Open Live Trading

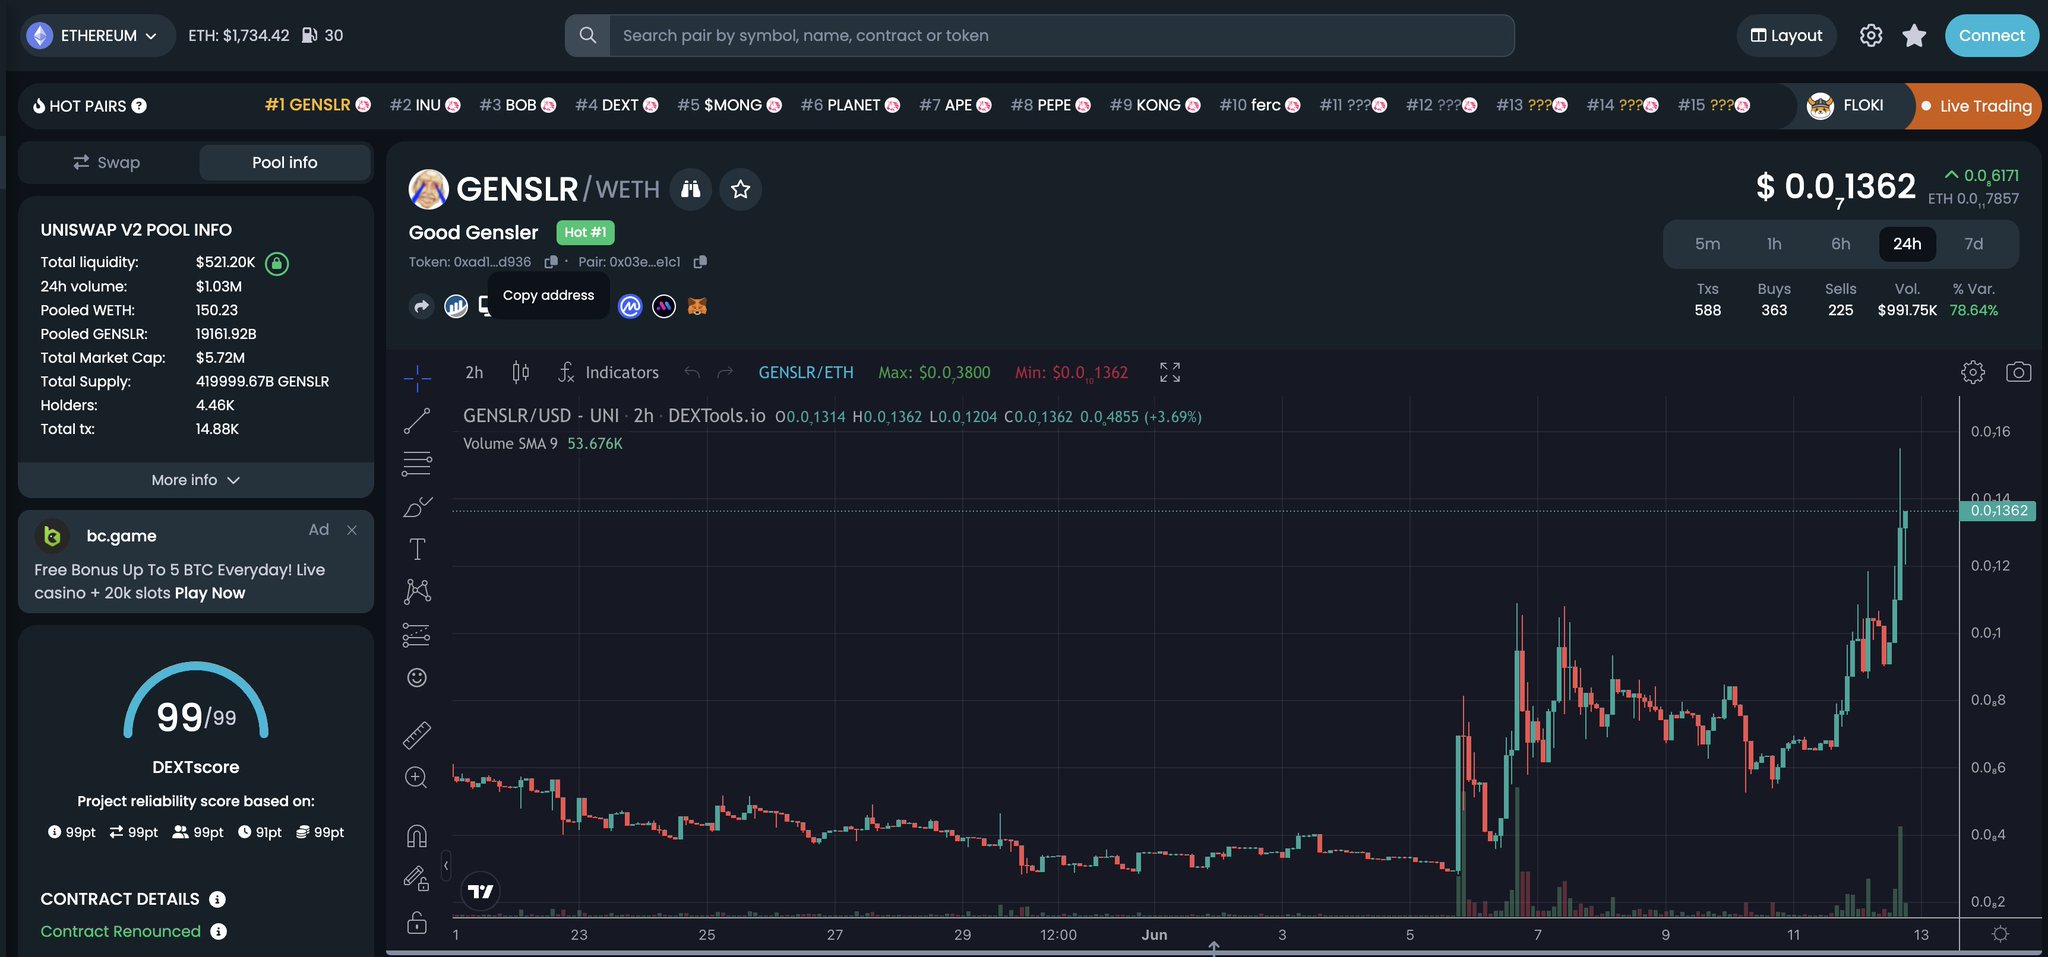pyautogui.click(x=1975, y=105)
